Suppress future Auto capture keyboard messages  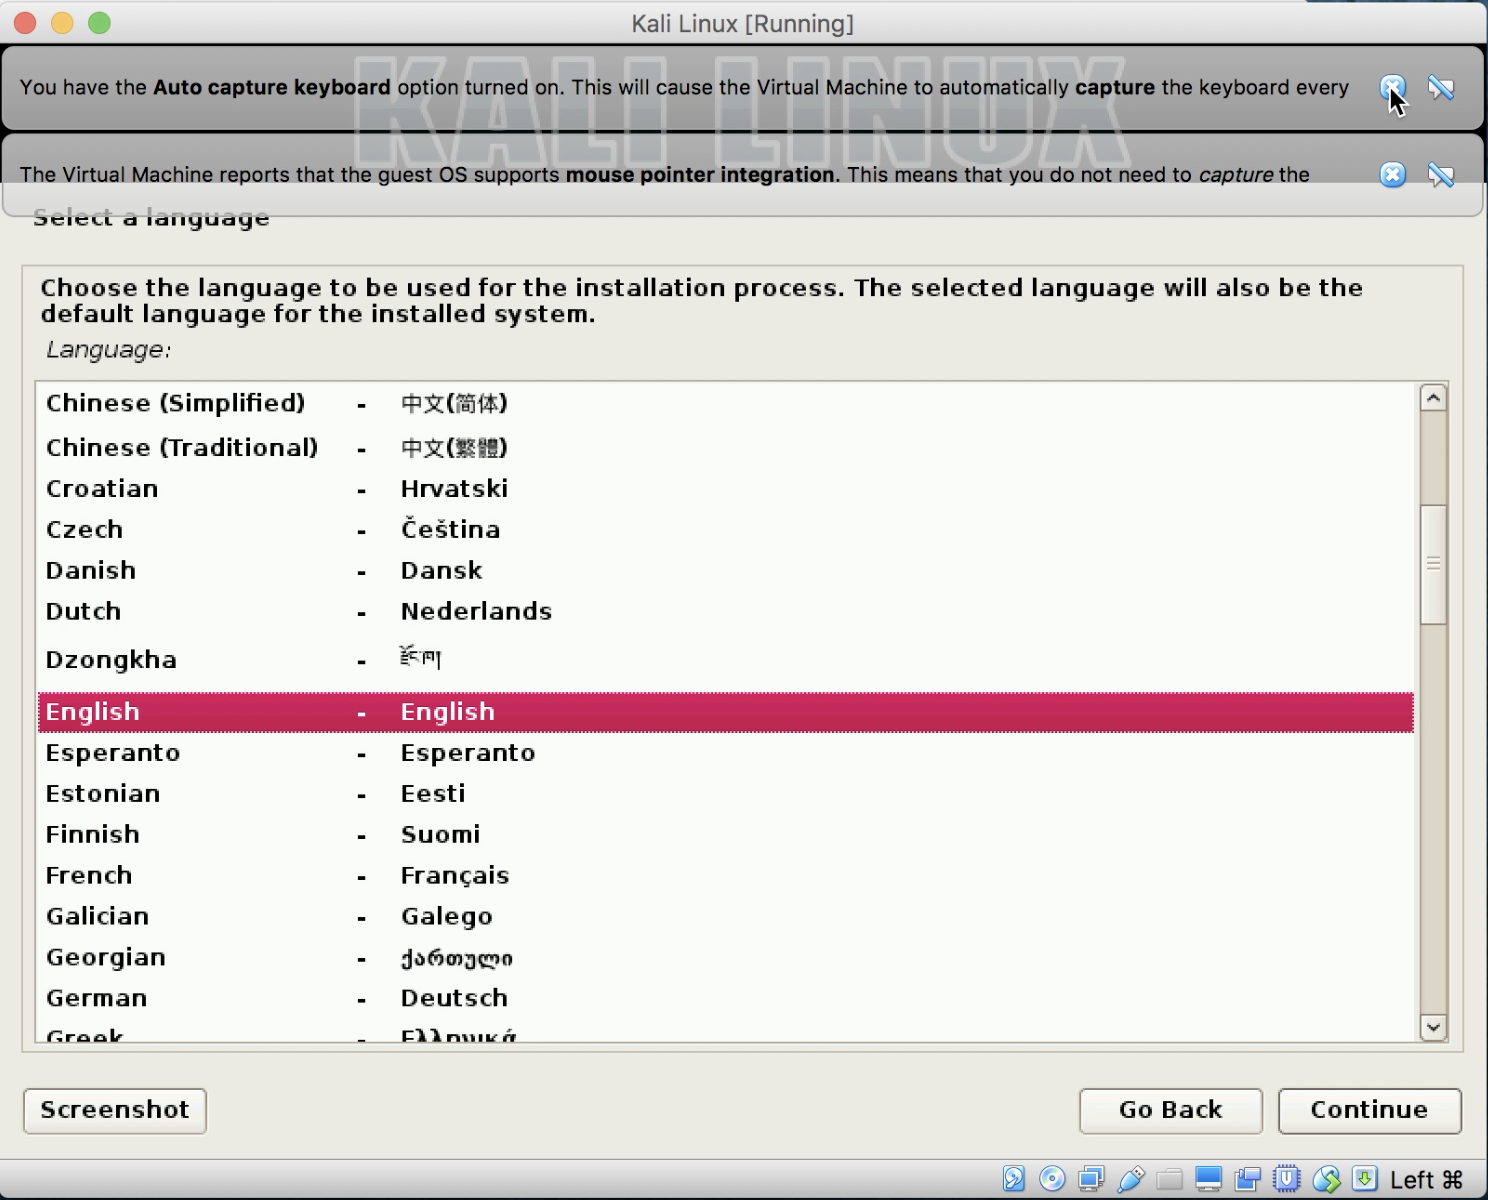[x=1441, y=88]
